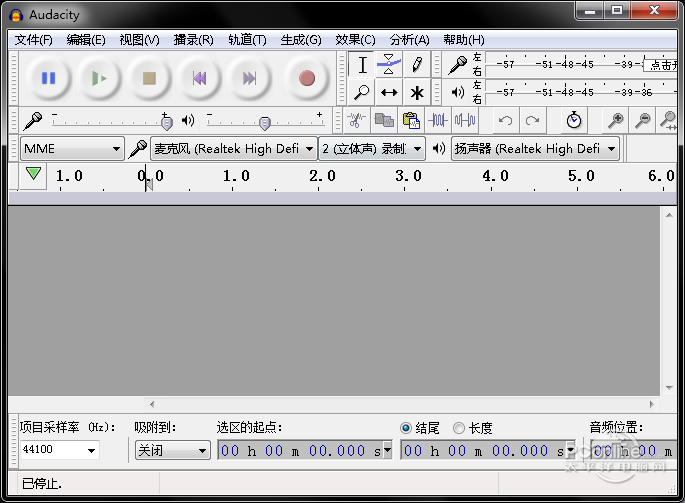
Task: Open the 效果(C) menu
Action: (355, 40)
